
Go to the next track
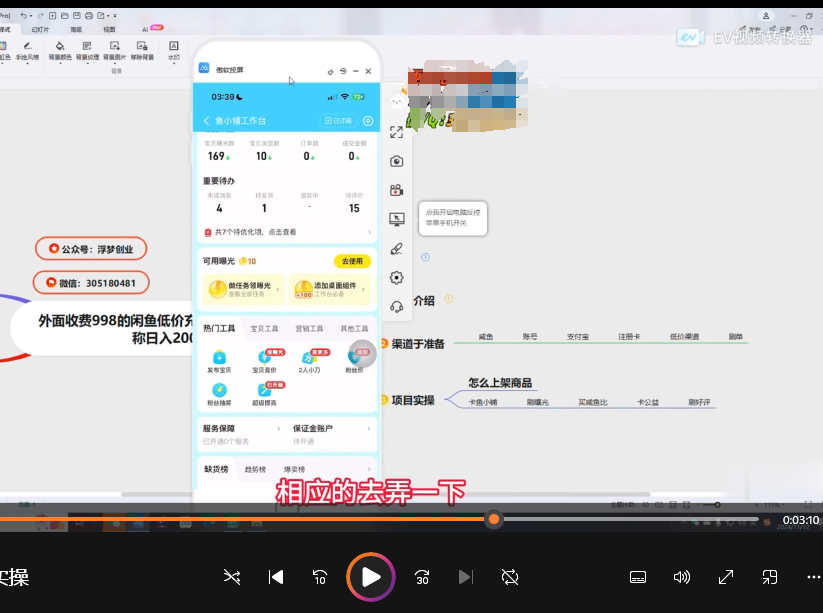466,577
